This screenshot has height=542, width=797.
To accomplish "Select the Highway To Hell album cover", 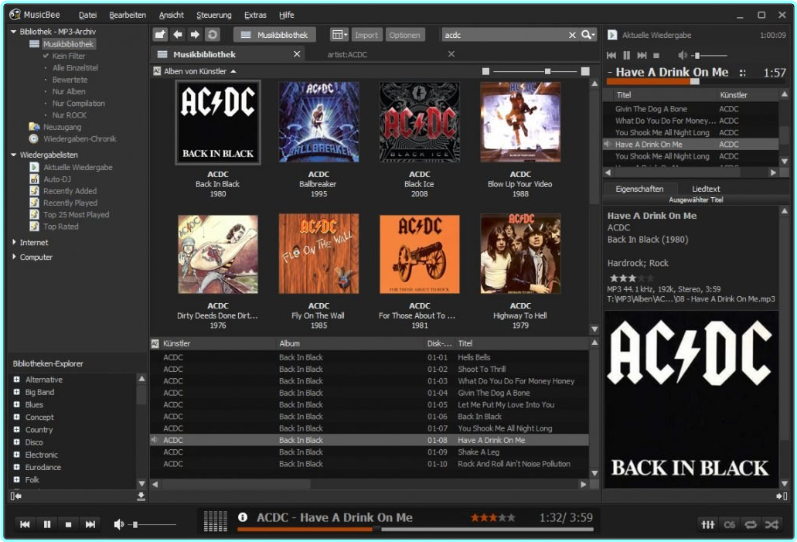I will click(520, 254).
